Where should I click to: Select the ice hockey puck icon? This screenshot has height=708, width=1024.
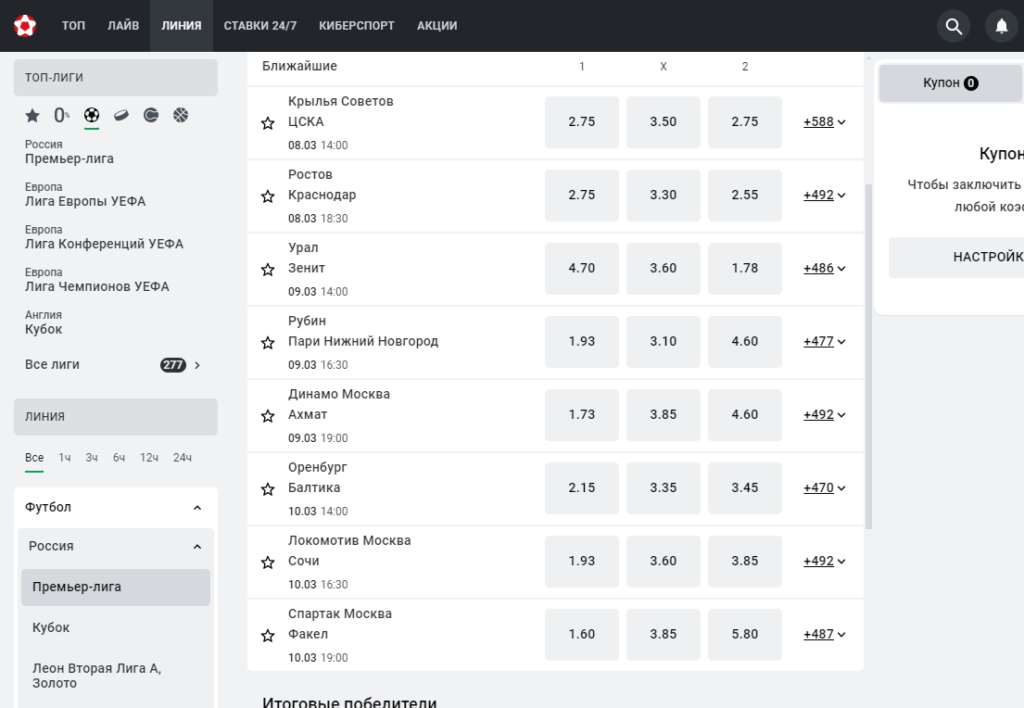121,116
